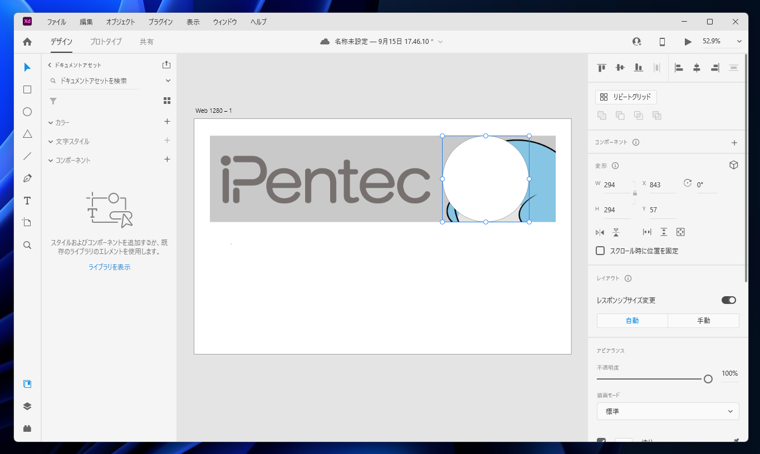Image resolution: width=760 pixels, height=454 pixels.
Task: Check fix position when scrolling checkbox
Action: pyautogui.click(x=600, y=250)
